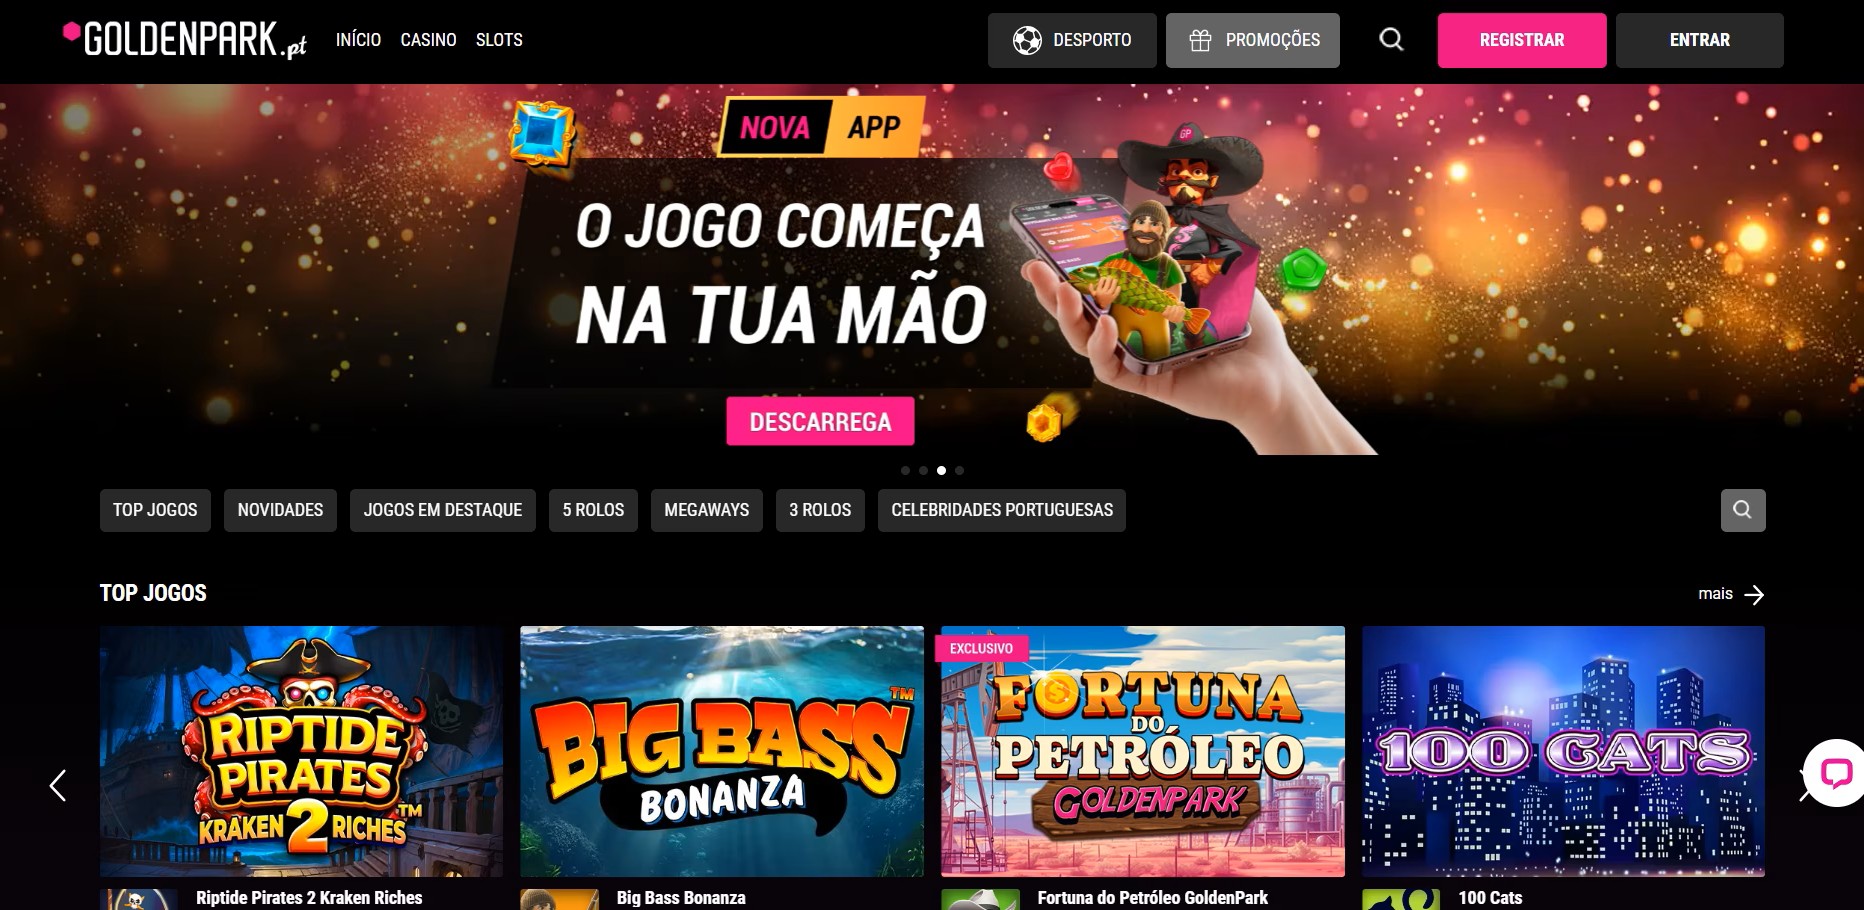Click the 'mais' arrow icon
Image resolution: width=1864 pixels, height=910 pixels.
(x=1754, y=595)
